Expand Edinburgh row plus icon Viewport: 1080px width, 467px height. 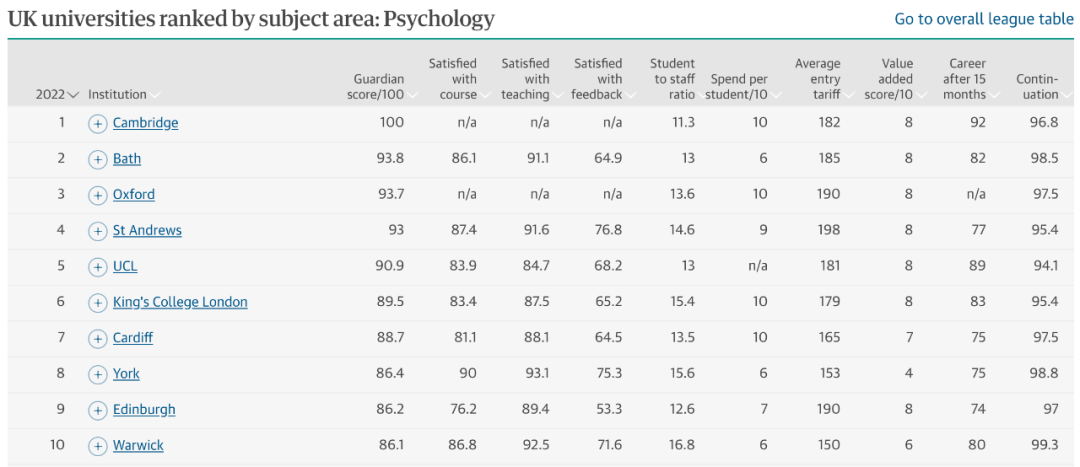point(98,410)
